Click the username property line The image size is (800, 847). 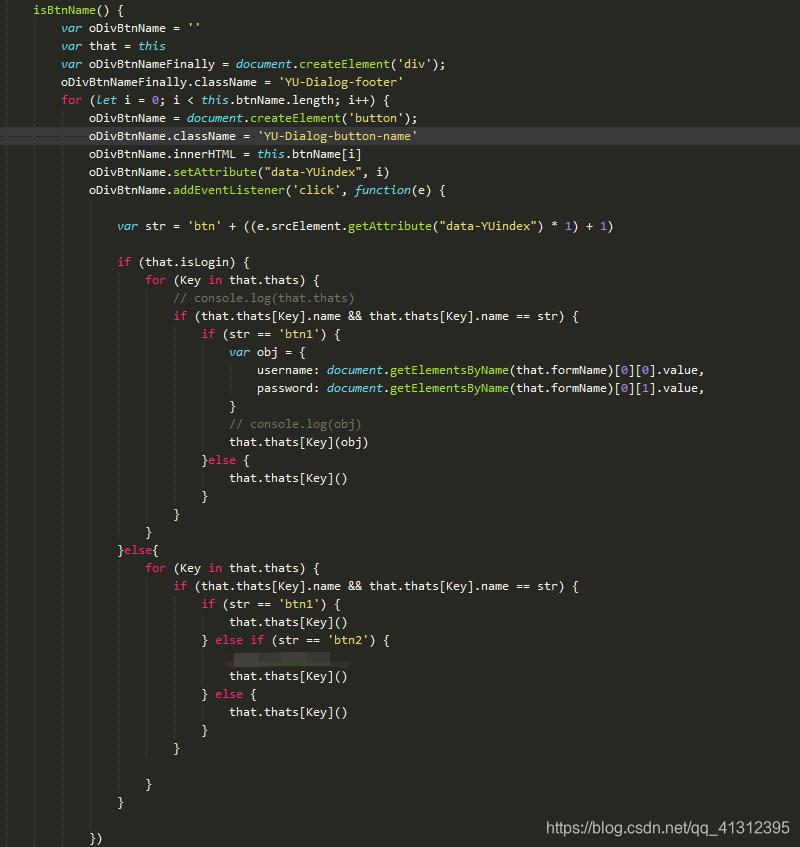[481, 370]
